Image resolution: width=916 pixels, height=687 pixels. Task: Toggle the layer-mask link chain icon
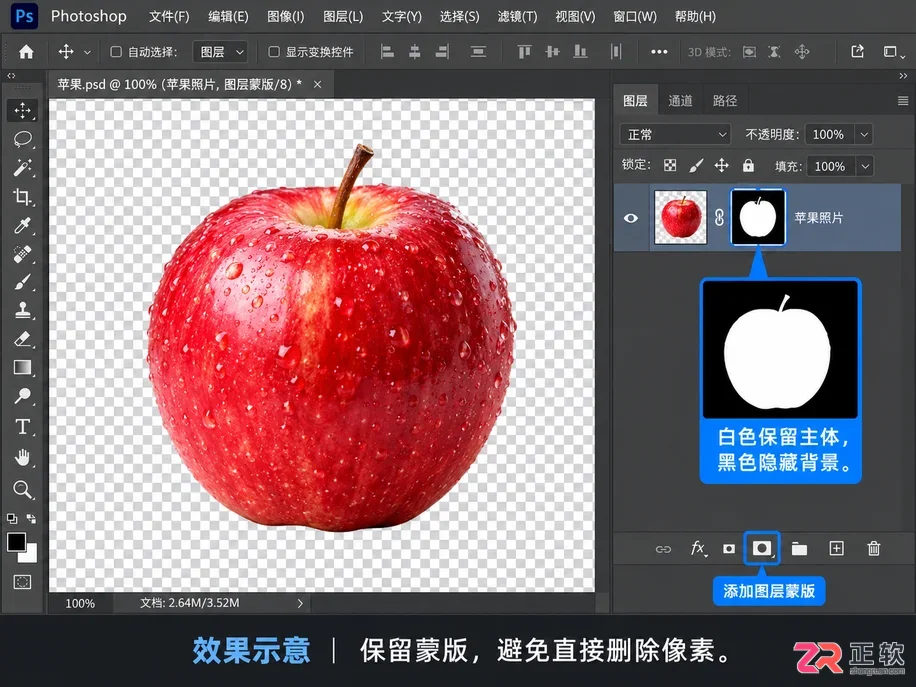click(719, 217)
